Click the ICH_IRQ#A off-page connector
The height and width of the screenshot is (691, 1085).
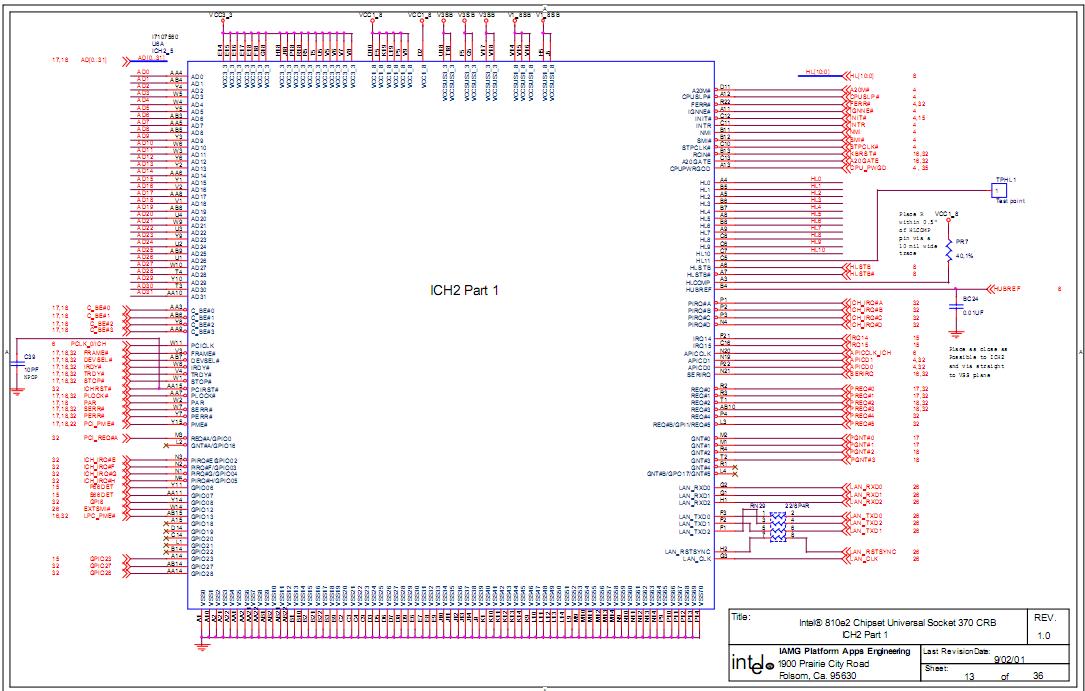click(863, 303)
